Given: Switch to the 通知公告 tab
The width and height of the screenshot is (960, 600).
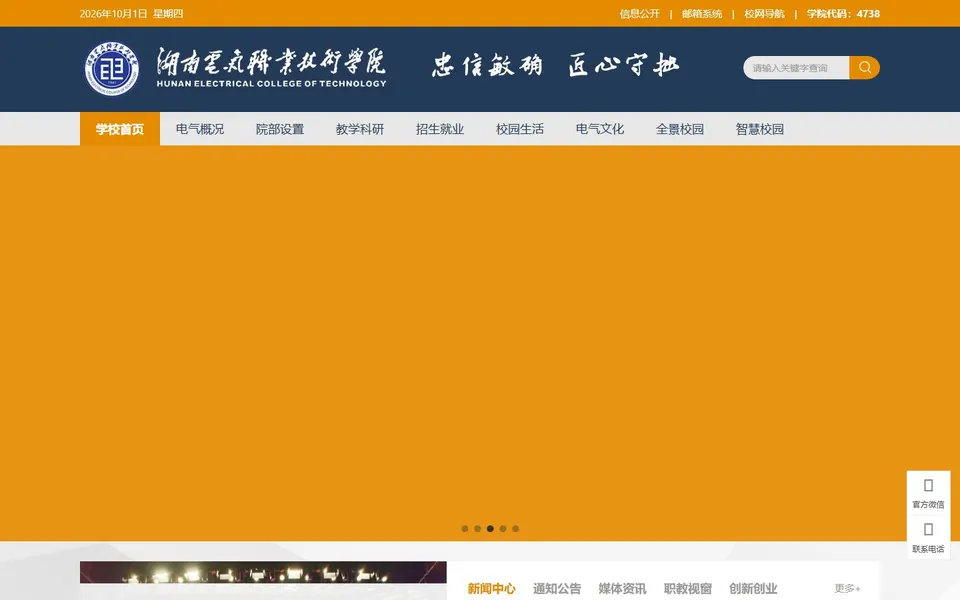Looking at the screenshot, I should (557, 588).
